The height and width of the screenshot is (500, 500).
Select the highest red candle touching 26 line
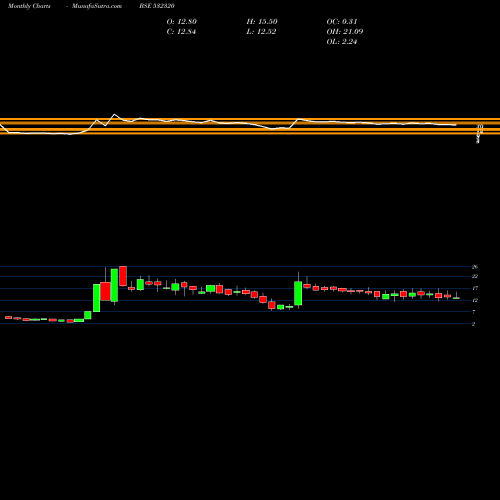[x=123, y=276]
